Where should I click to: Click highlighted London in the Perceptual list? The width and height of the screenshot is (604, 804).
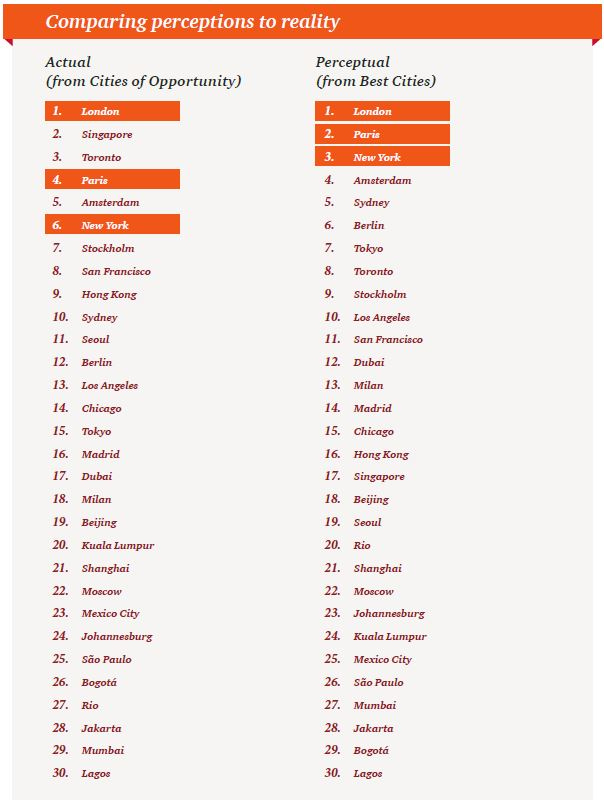point(382,111)
